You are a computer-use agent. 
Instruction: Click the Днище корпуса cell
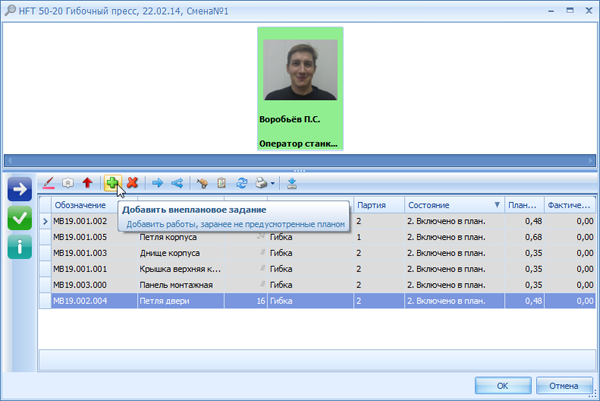[181, 253]
